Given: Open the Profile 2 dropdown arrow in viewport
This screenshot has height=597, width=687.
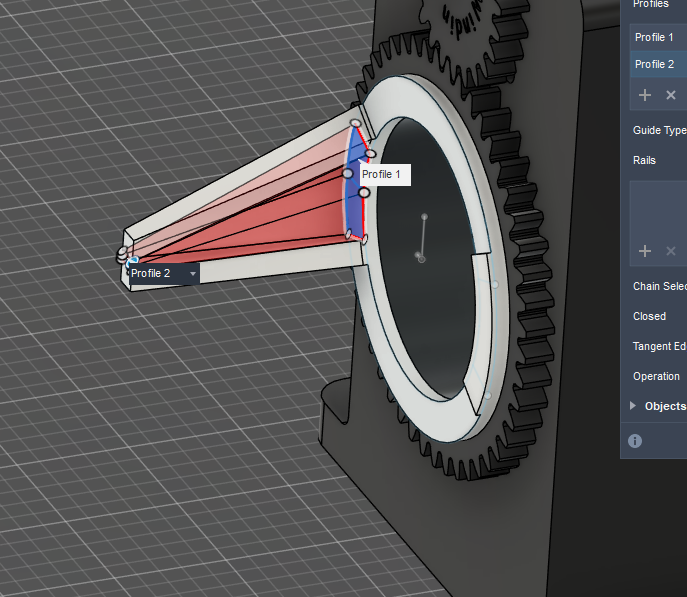Looking at the screenshot, I should [192, 273].
